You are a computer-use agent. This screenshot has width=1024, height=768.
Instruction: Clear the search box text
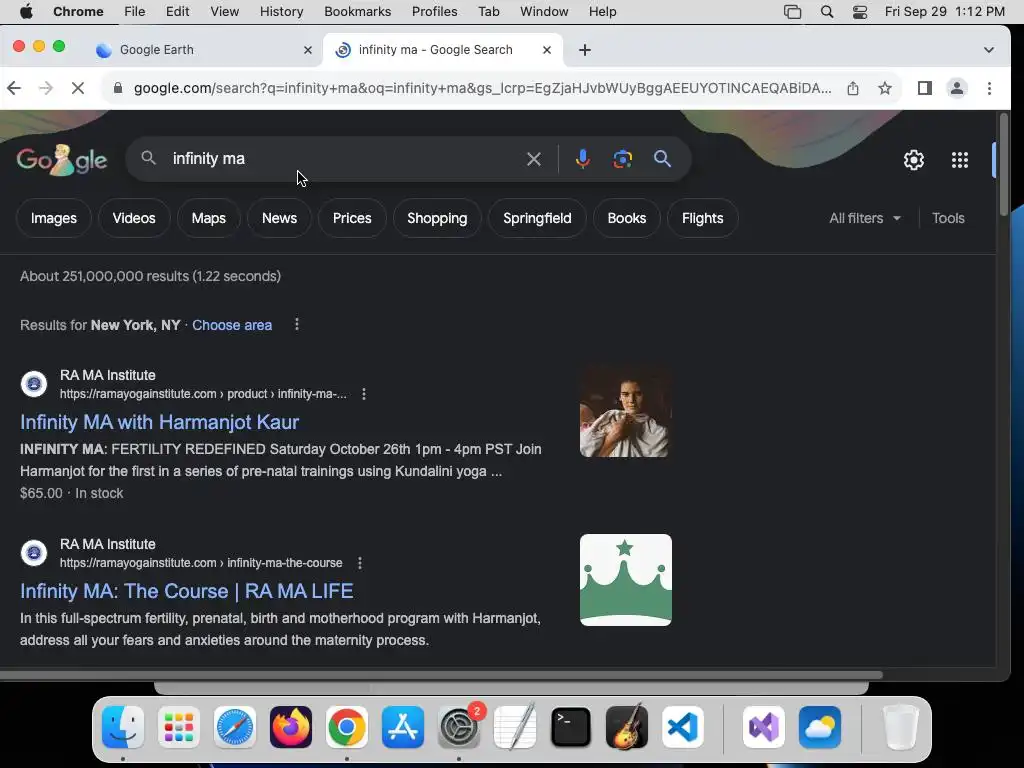click(534, 159)
